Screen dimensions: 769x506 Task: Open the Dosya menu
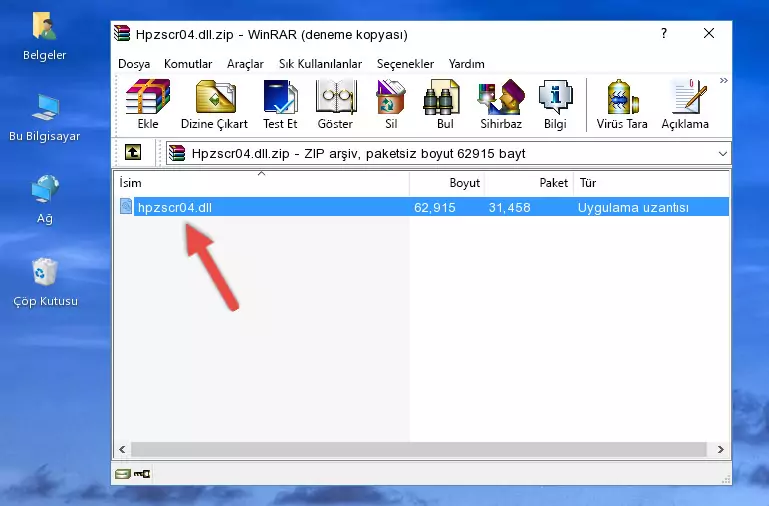pyautogui.click(x=134, y=64)
